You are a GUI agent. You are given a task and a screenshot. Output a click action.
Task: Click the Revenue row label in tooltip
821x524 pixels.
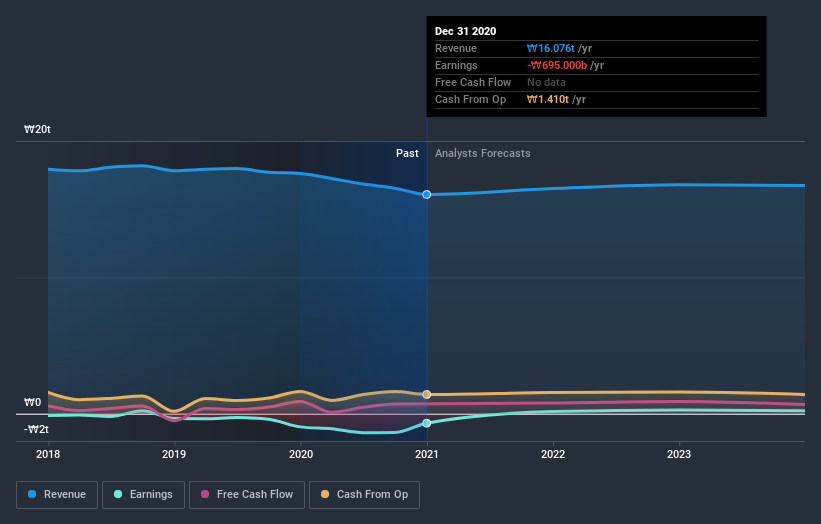tap(456, 48)
